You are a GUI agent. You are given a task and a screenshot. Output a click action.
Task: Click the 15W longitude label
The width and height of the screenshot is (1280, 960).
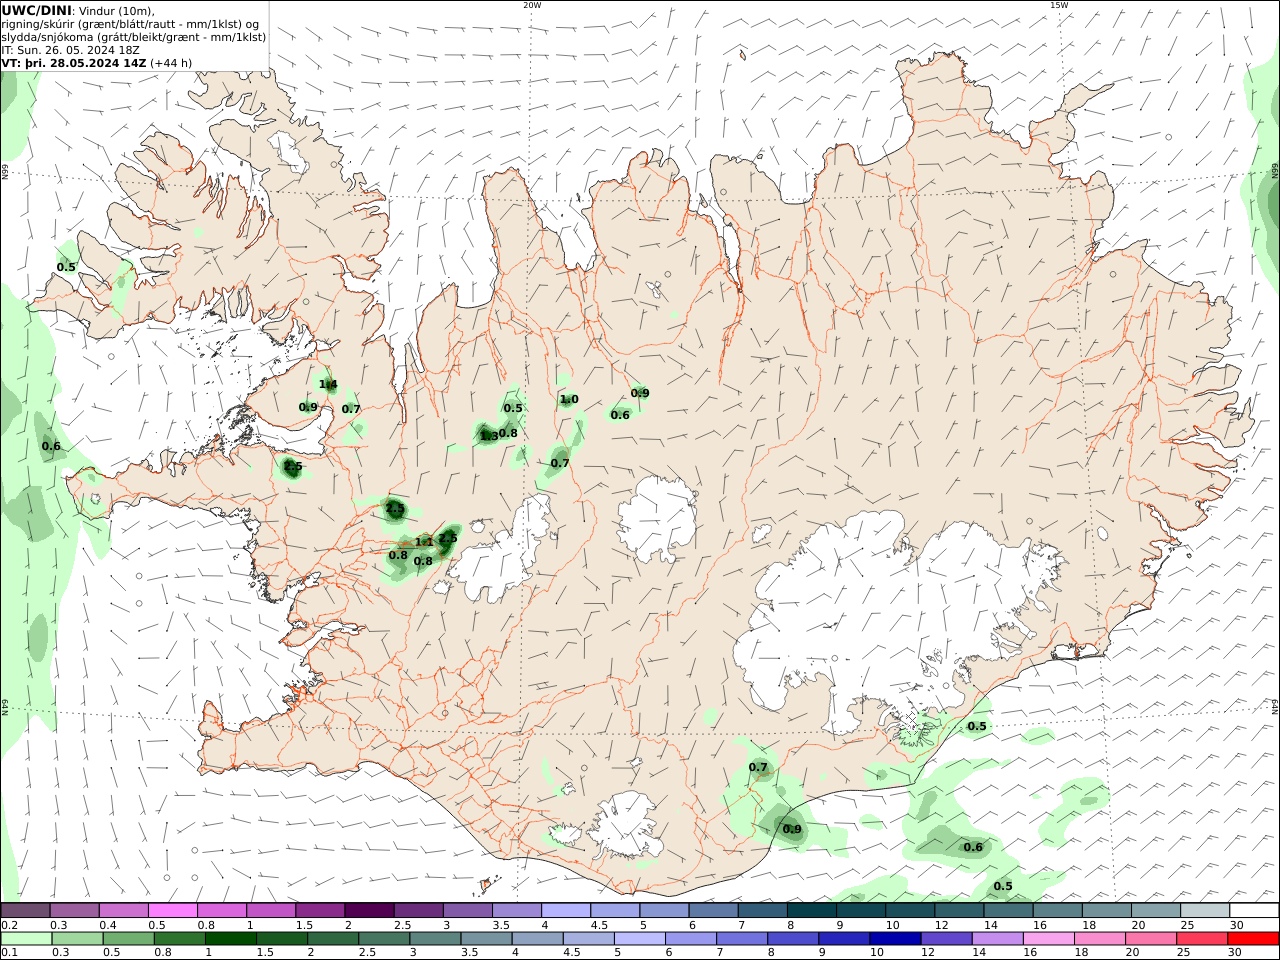[1059, 5]
